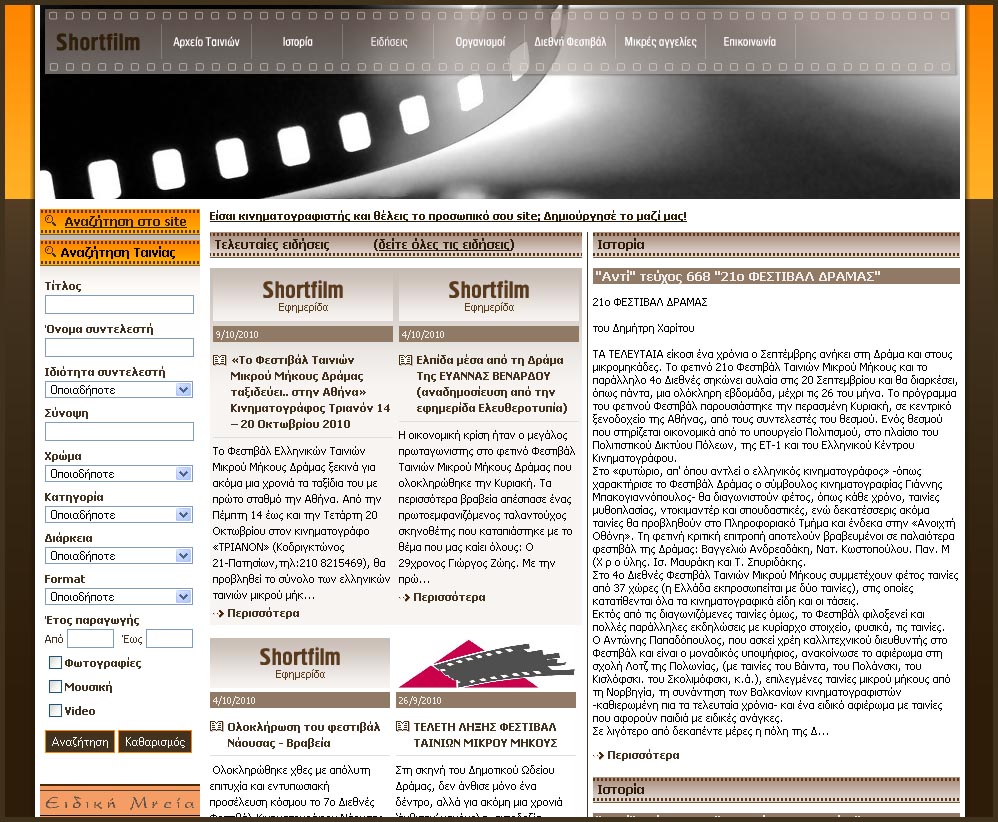
Task: Click the arrow icon before Περισσότερα in the Ιστορία column
Action: [x=598, y=755]
